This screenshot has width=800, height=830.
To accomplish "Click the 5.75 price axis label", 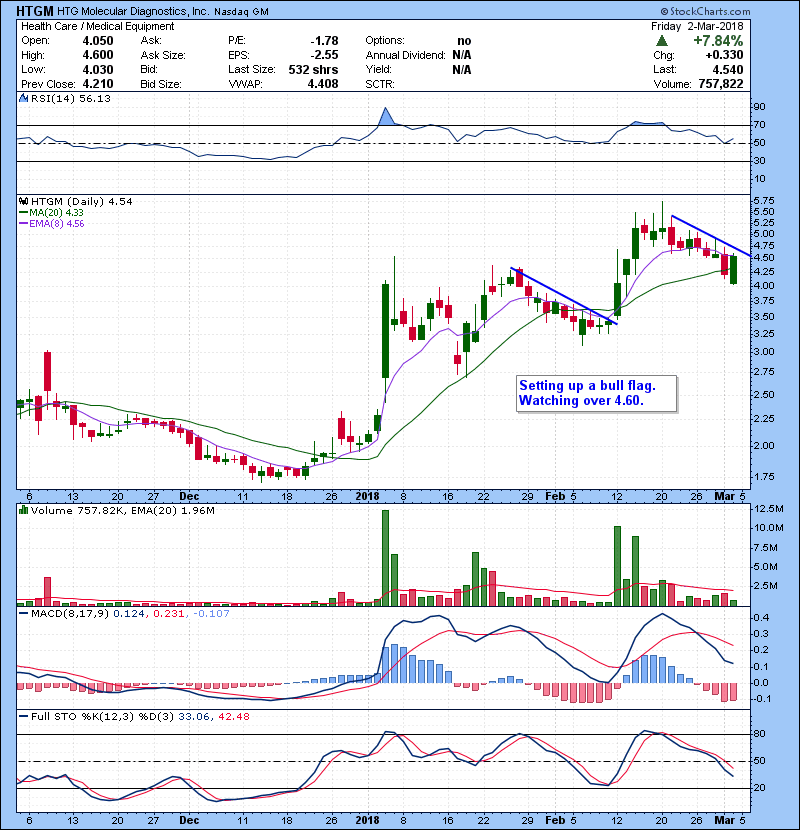I will point(763,201).
